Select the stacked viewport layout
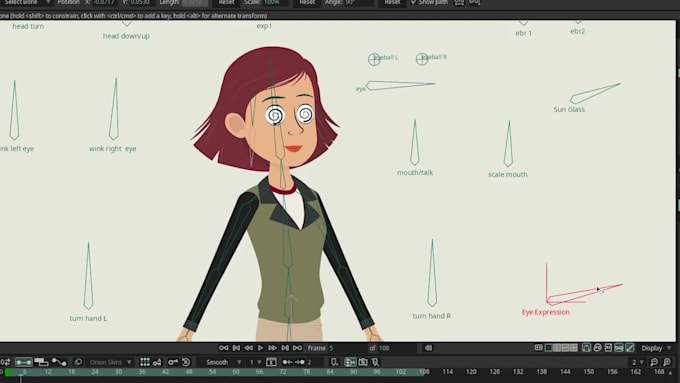680x383 pixels. point(565,348)
